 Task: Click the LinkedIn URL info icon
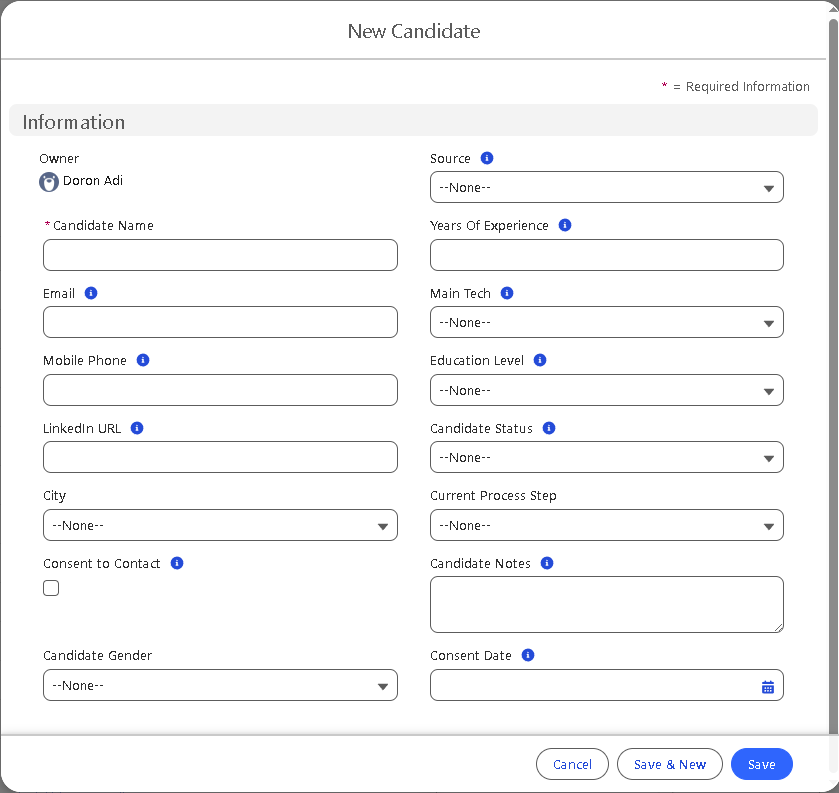point(137,428)
